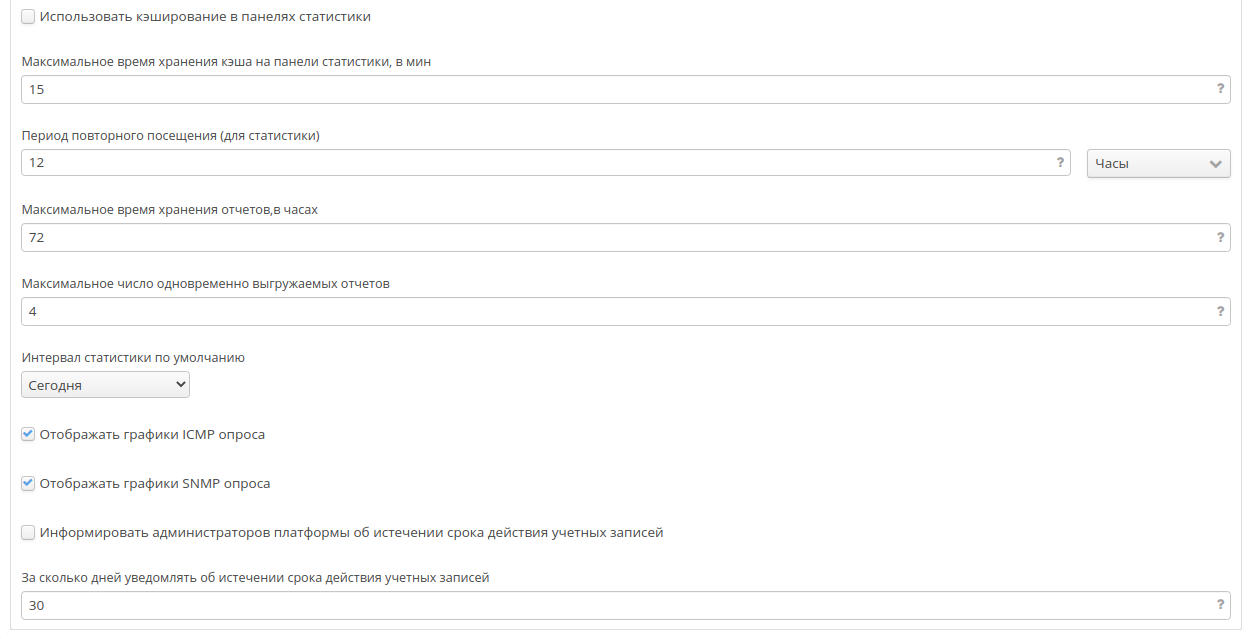Click help icon for account expiration days
This screenshot has height=639, width=1248.
(1220, 605)
